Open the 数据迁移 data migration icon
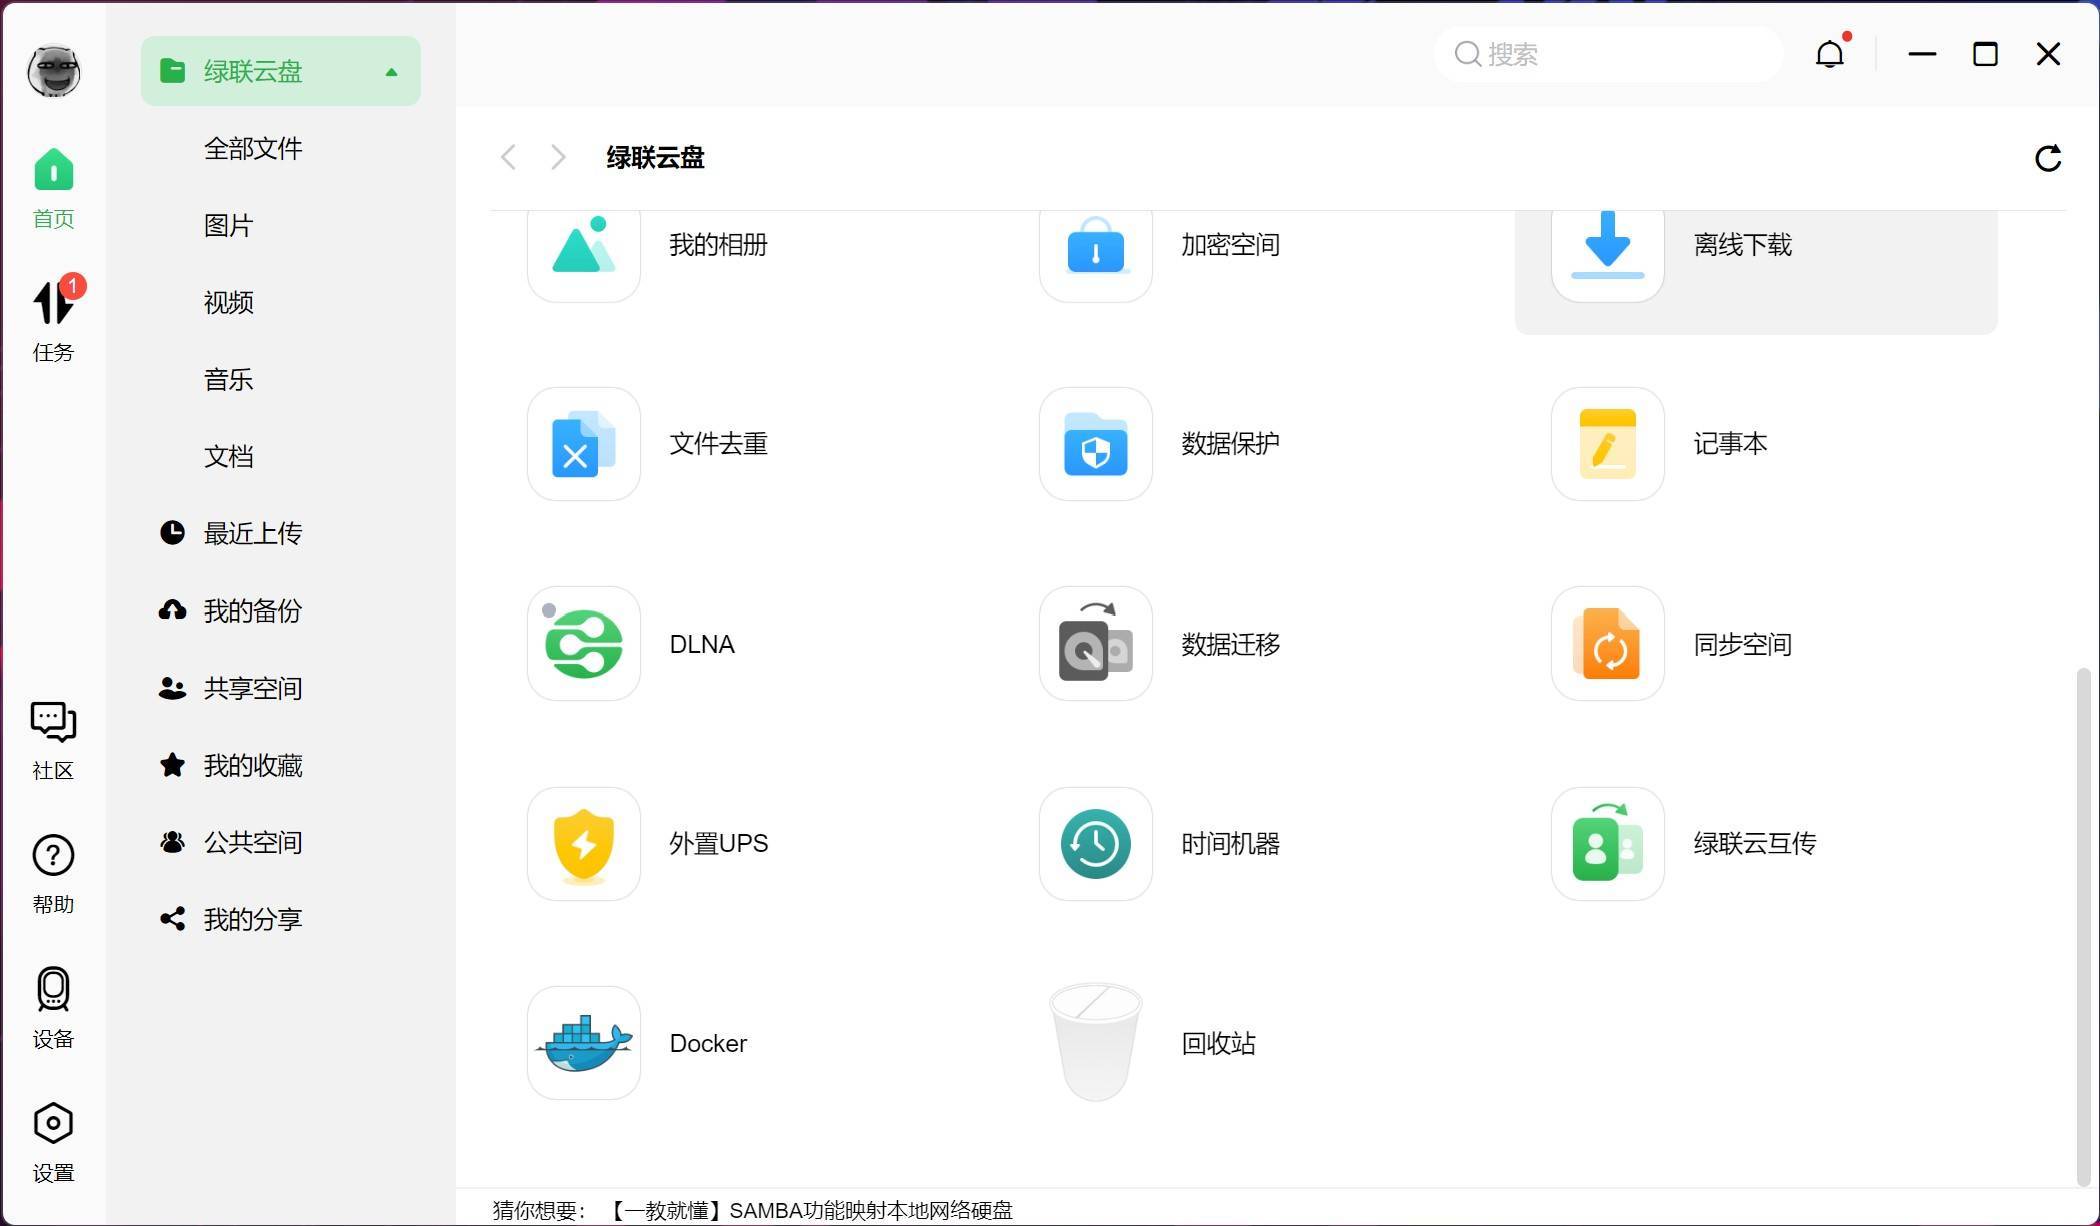This screenshot has height=1226, width=2100. click(x=1096, y=644)
